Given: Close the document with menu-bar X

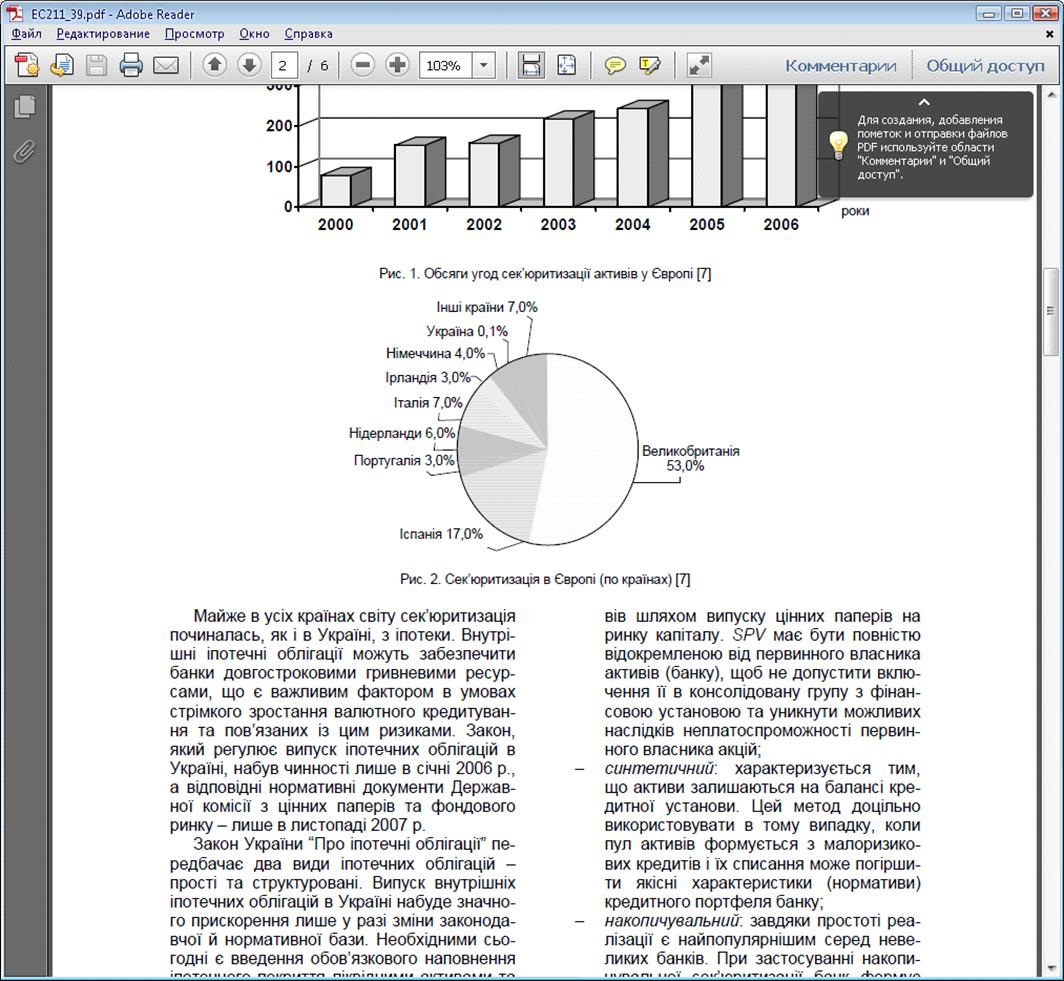Looking at the screenshot, I should click(x=1049, y=33).
